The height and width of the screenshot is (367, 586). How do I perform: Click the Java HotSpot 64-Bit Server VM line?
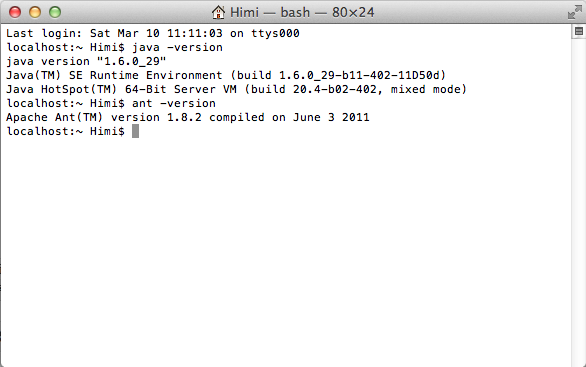click(x=237, y=89)
